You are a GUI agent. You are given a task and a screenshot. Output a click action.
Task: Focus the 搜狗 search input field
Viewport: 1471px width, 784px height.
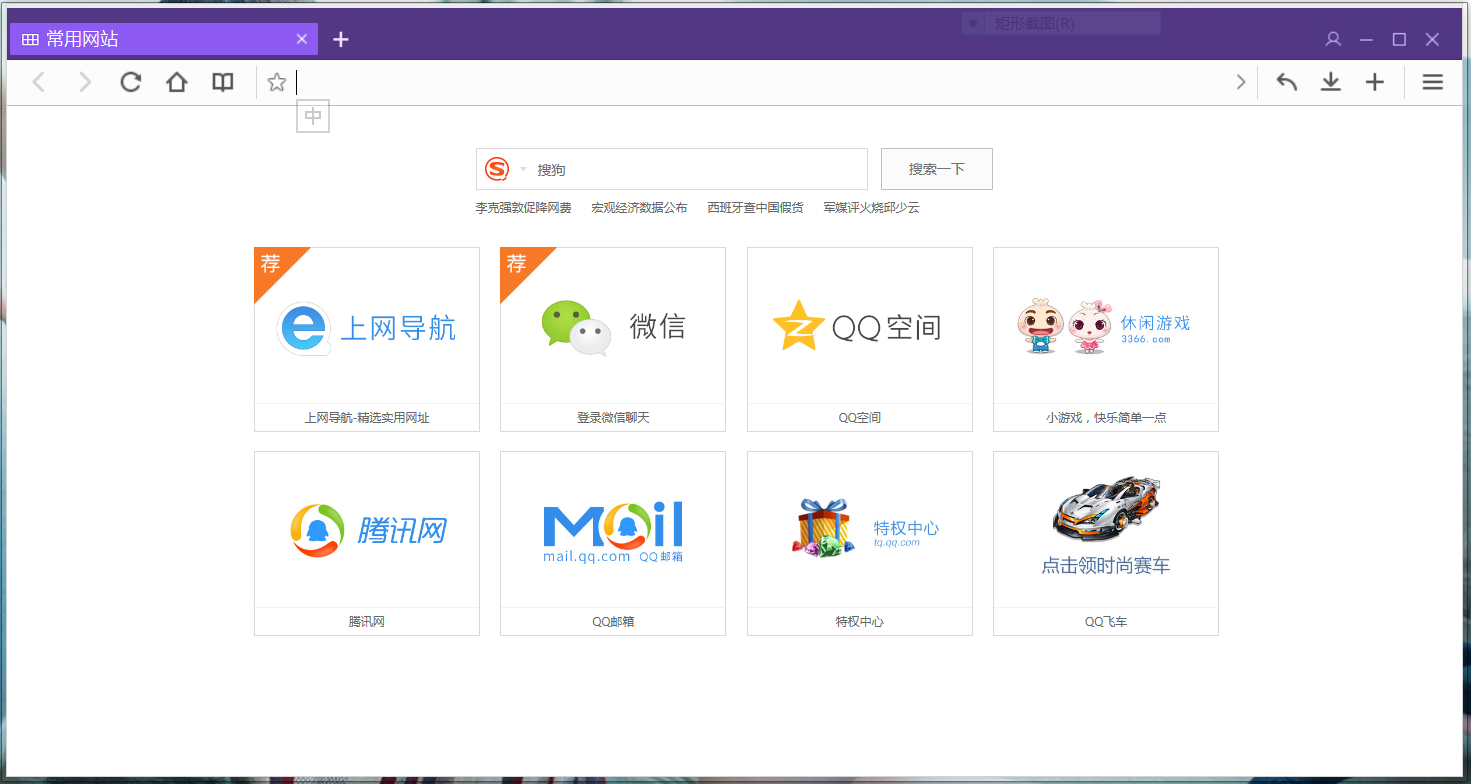[700, 169]
